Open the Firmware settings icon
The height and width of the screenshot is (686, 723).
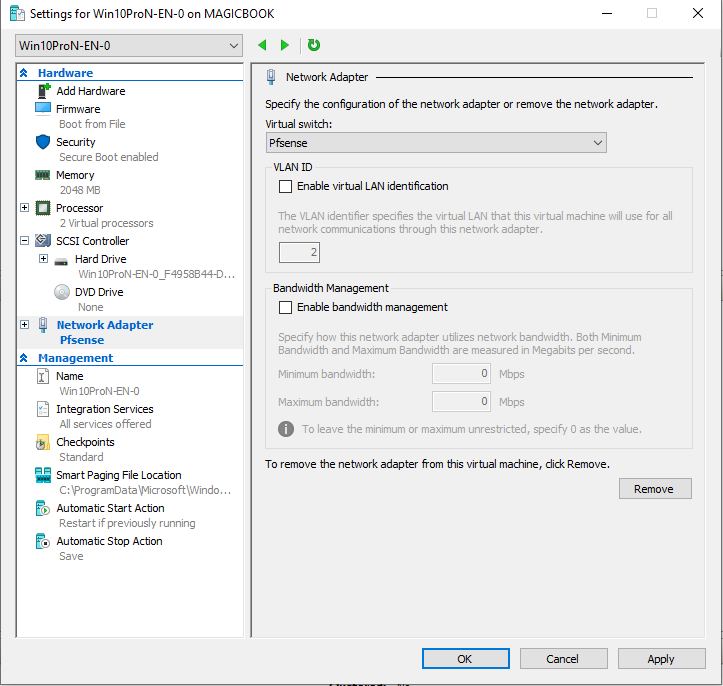pyautogui.click(x=43, y=109)
